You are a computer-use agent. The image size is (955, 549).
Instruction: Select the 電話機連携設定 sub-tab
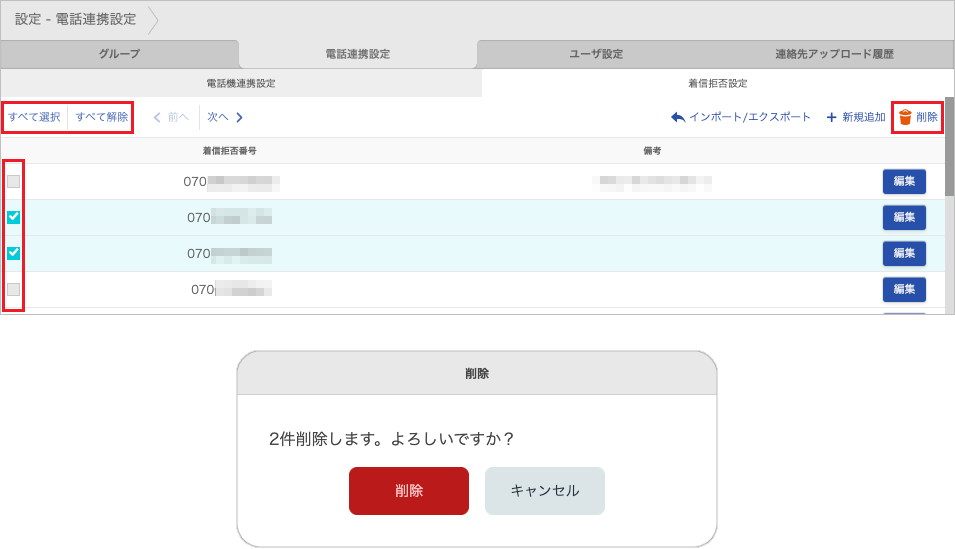(241, 83)
